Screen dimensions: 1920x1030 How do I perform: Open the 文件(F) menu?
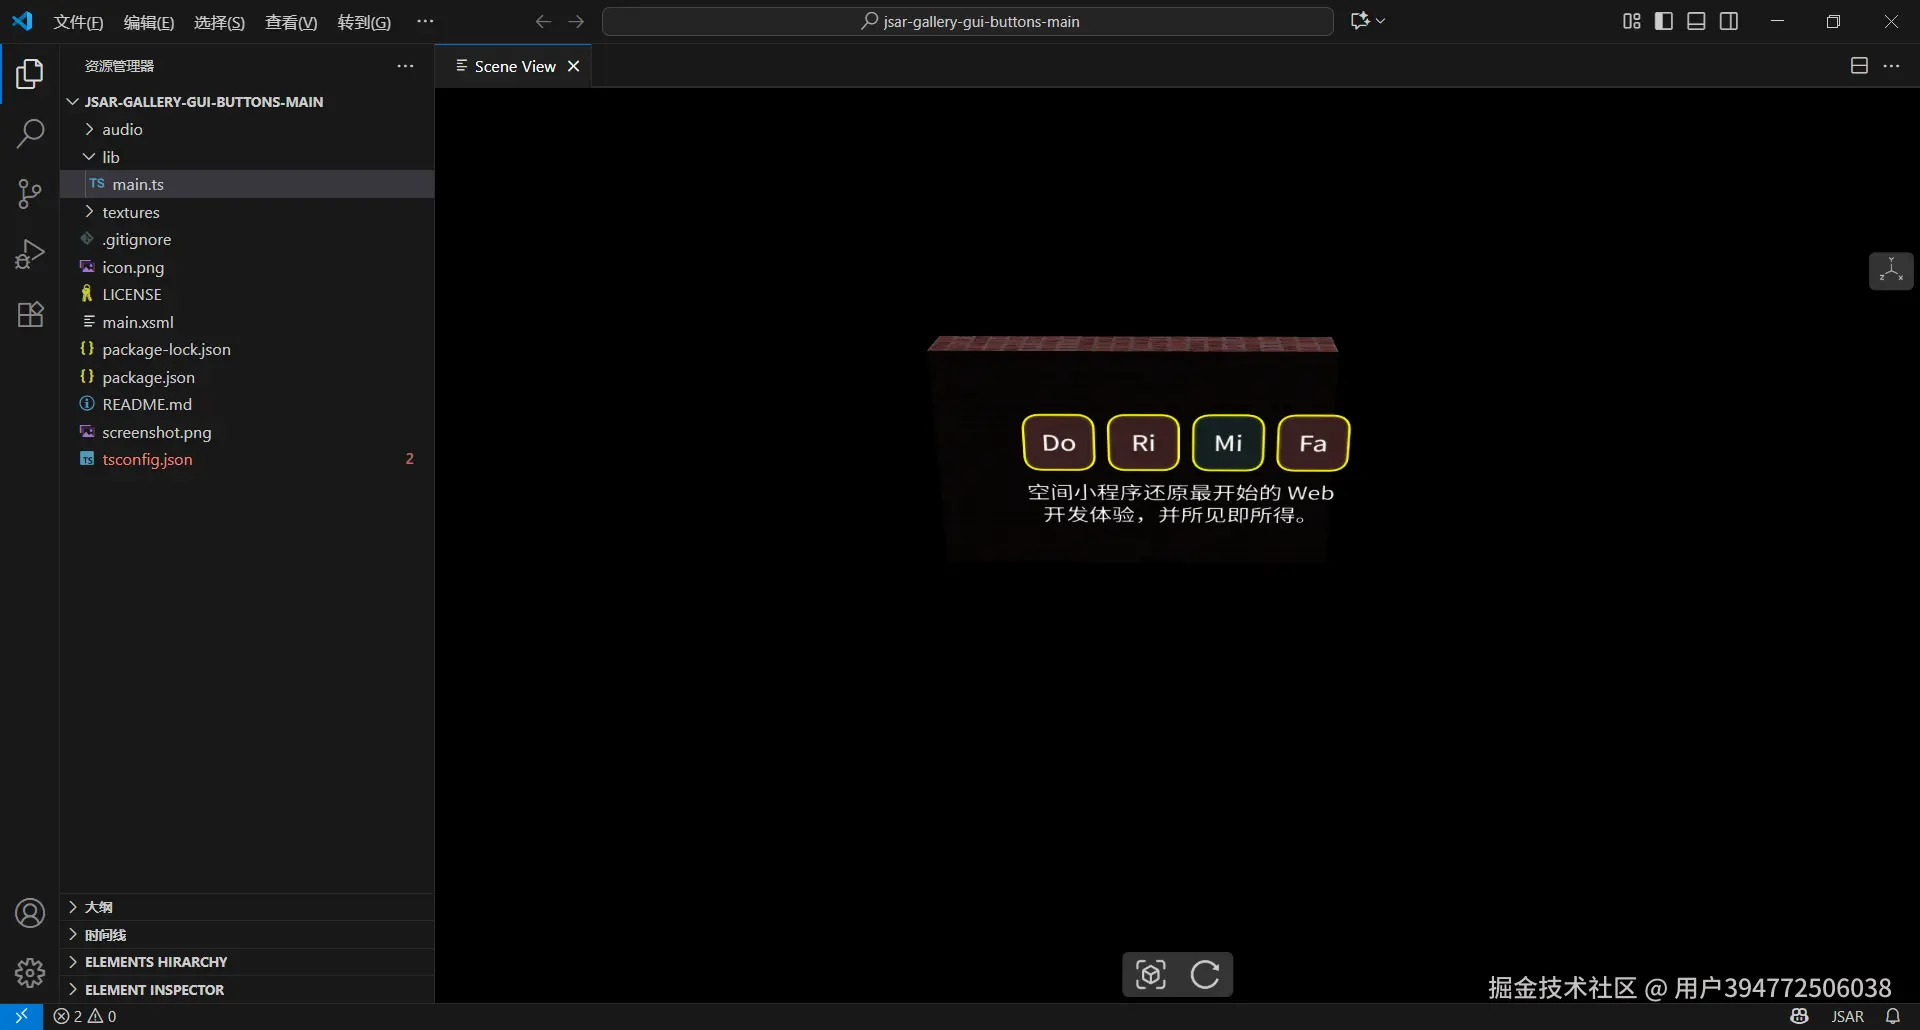[x=78, y=22]
